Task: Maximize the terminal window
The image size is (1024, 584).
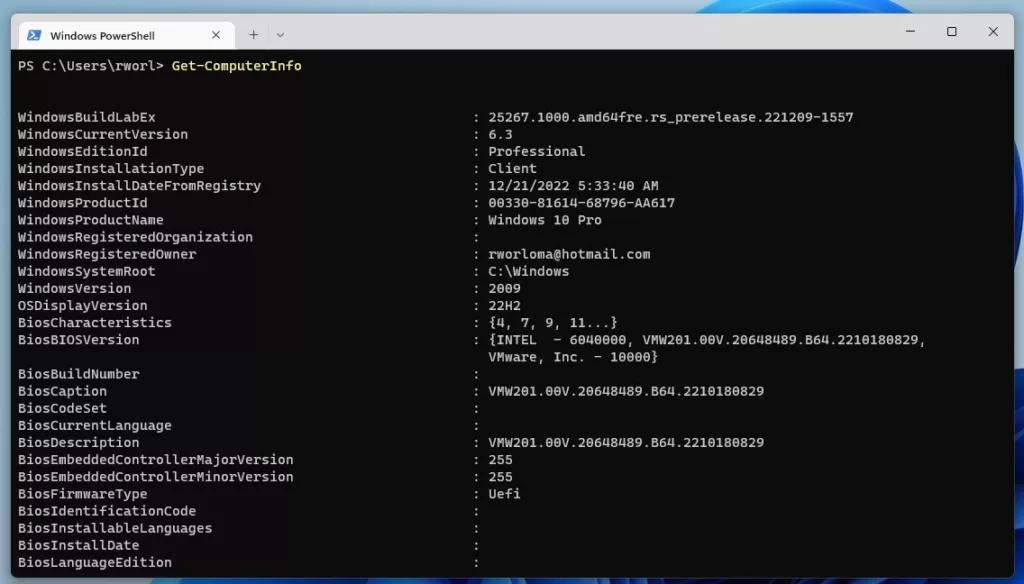Action: (x=952, y=31)
